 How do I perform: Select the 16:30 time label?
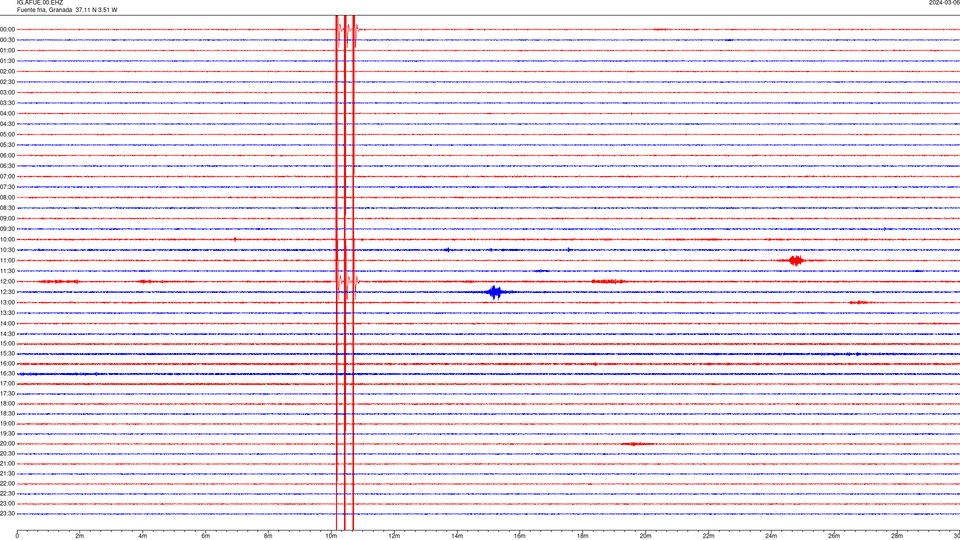tap(7, 373)
